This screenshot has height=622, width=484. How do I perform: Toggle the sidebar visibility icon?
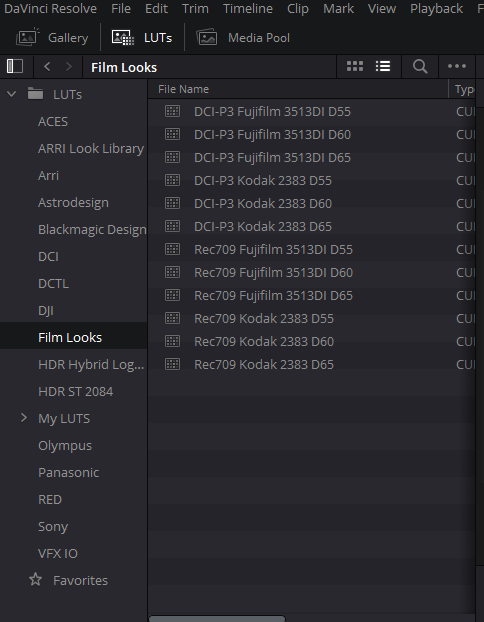15,66
